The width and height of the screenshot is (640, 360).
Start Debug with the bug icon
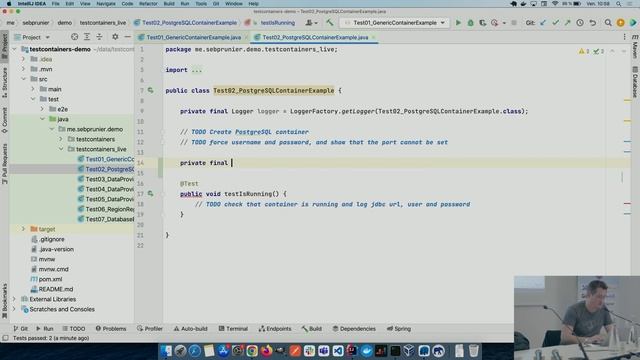click(x=470, y=23)
